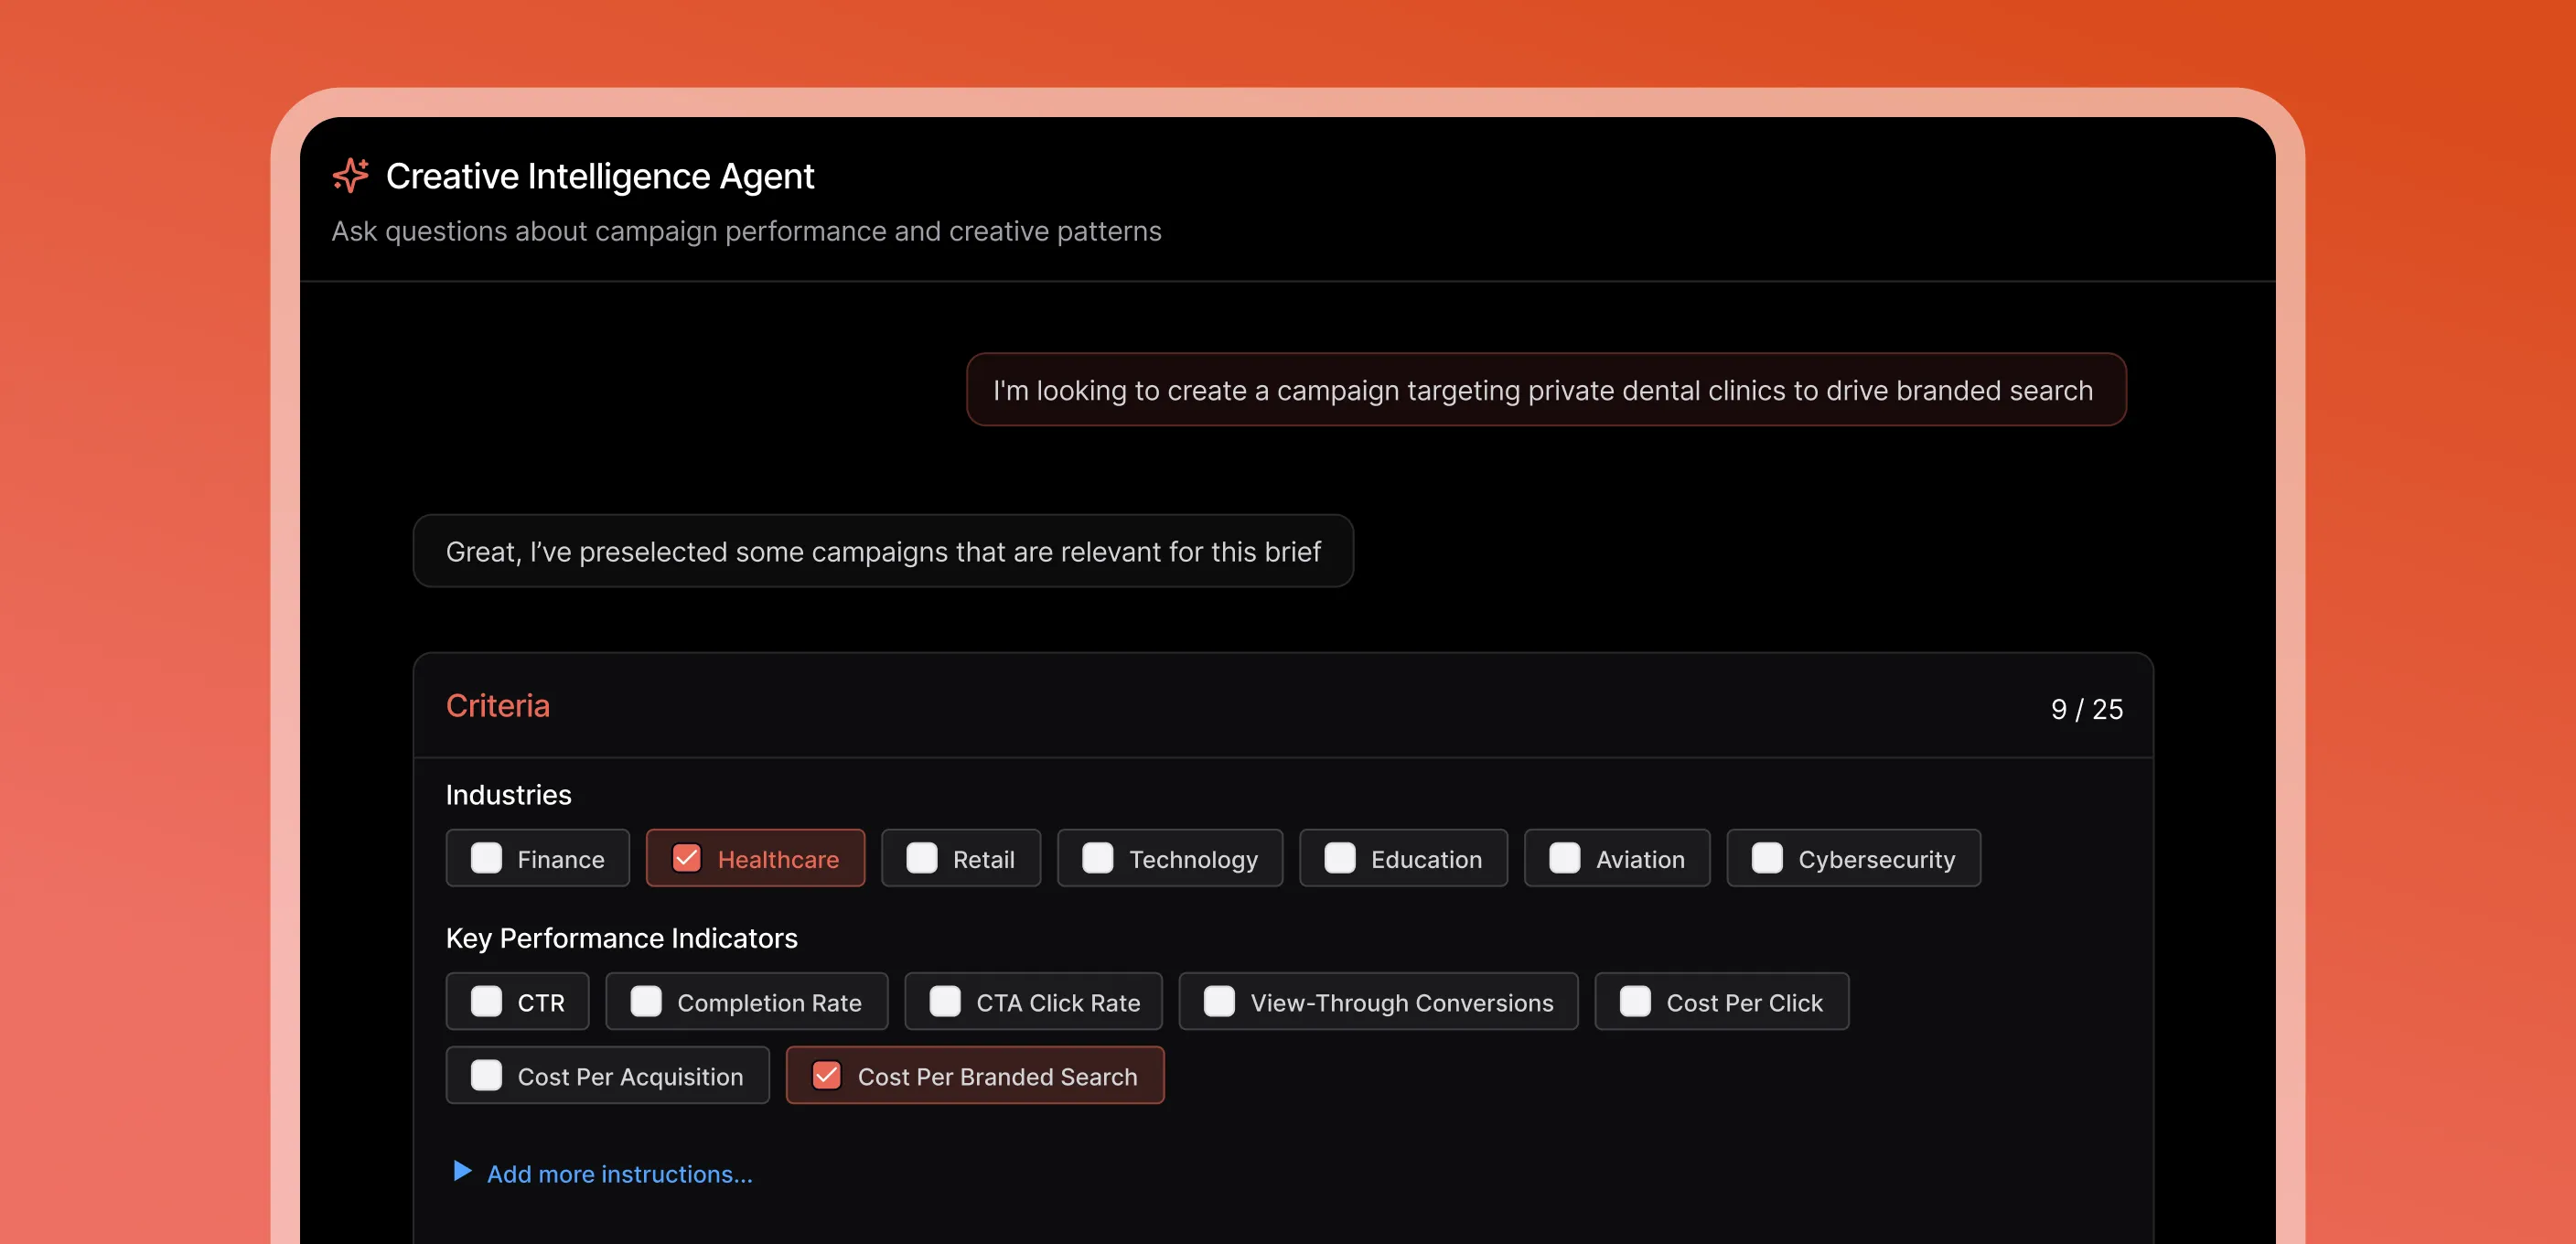Check the CTR KPI checkbox

(x=486, y=1001)
